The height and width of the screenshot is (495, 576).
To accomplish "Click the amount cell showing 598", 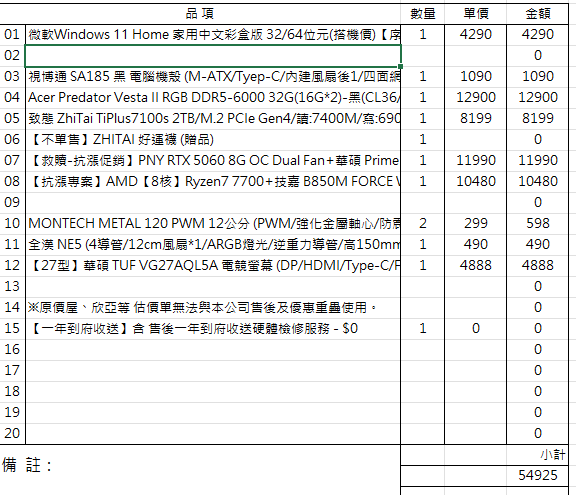I will point(537,224).
